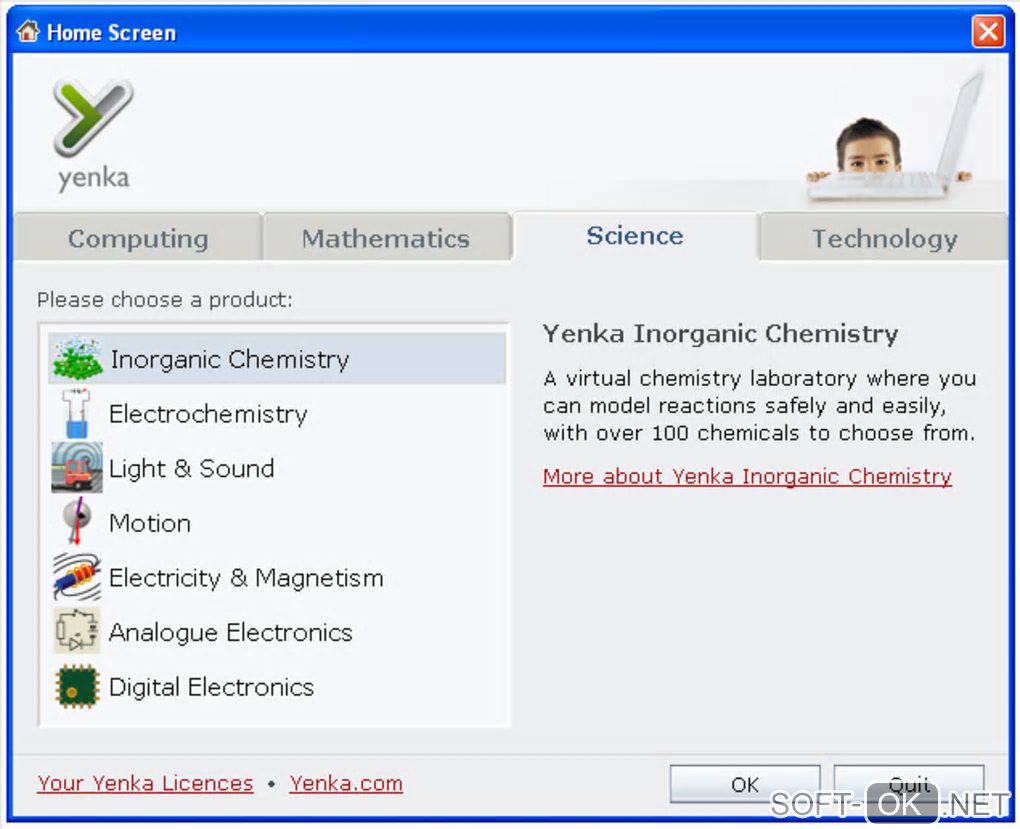Click the Digital Electronics chip icon

click(x=77, y=686)
